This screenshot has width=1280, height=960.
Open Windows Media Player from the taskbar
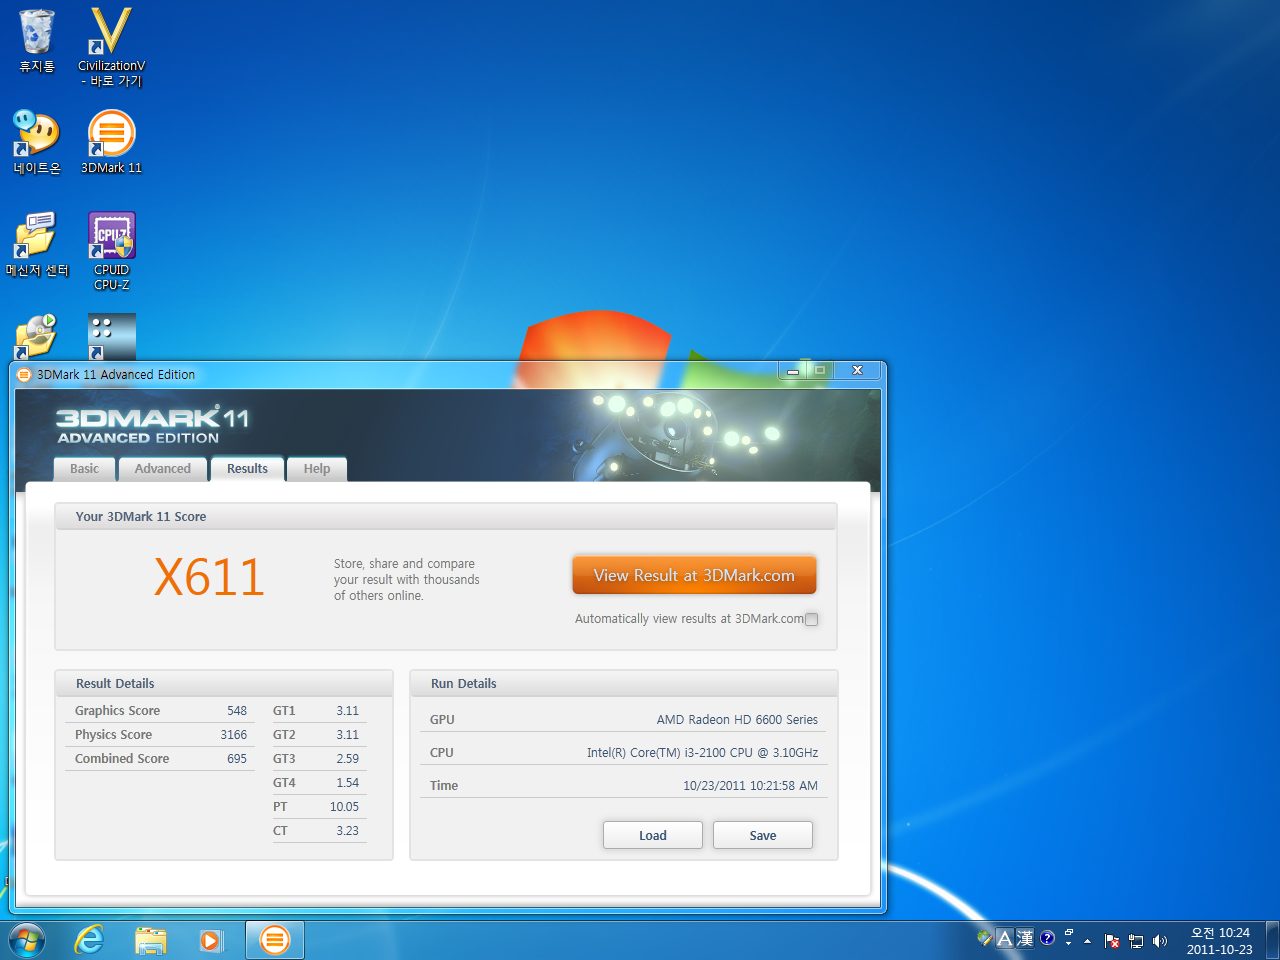click(x=211, y=941)
